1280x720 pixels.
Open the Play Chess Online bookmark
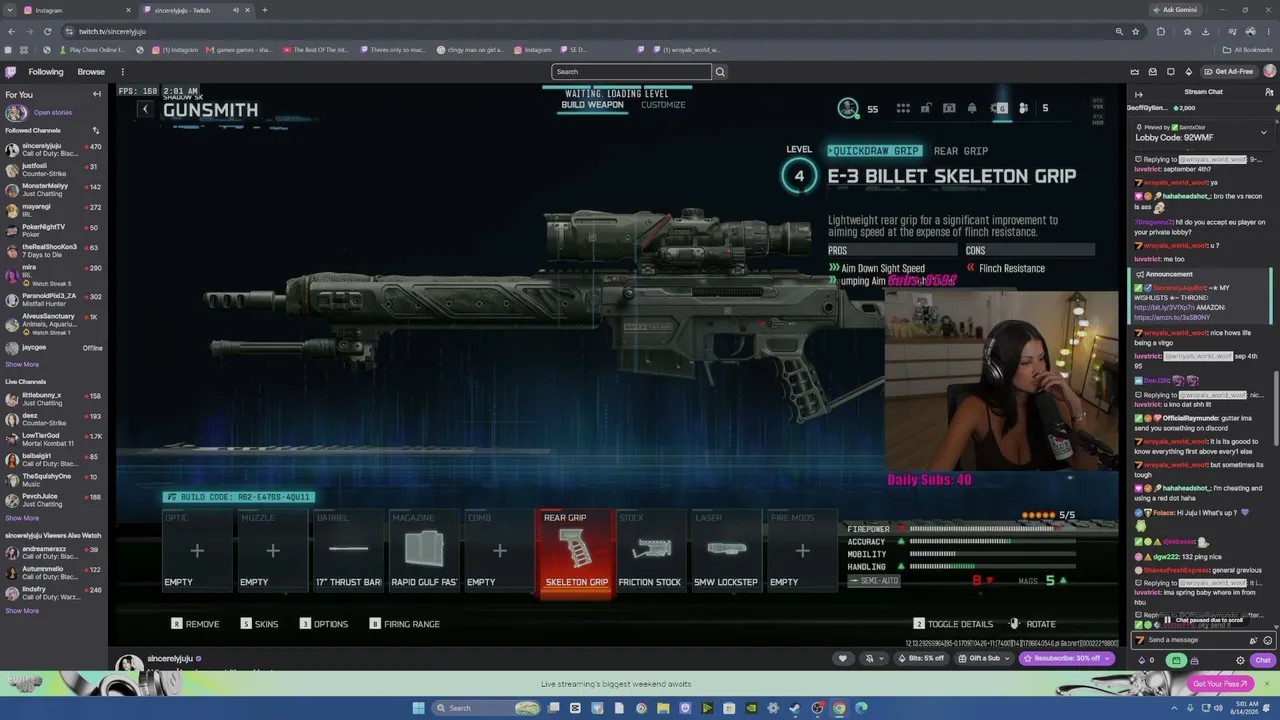(92, 50)
